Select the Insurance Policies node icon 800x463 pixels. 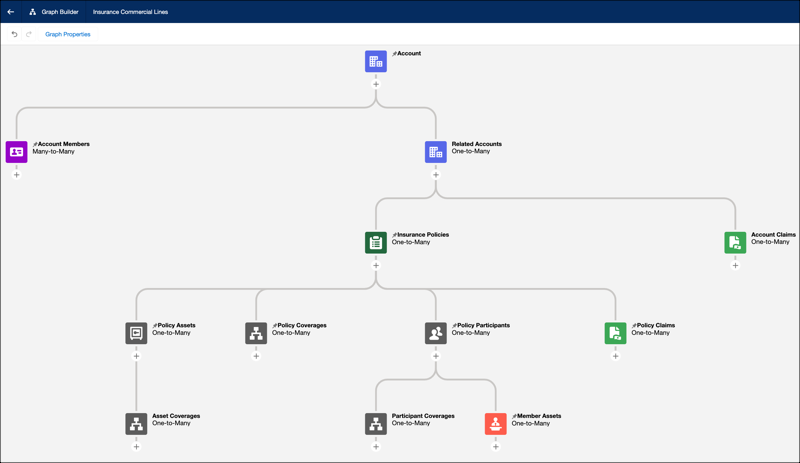[376, 242]
